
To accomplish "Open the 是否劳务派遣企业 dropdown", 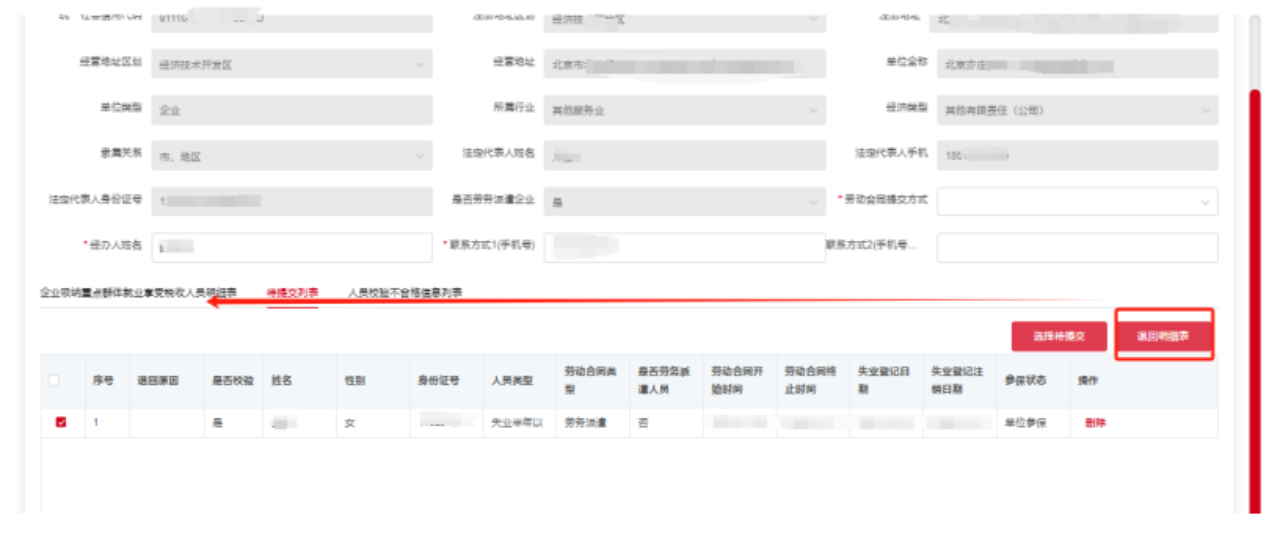I will [x=812, y=202].
